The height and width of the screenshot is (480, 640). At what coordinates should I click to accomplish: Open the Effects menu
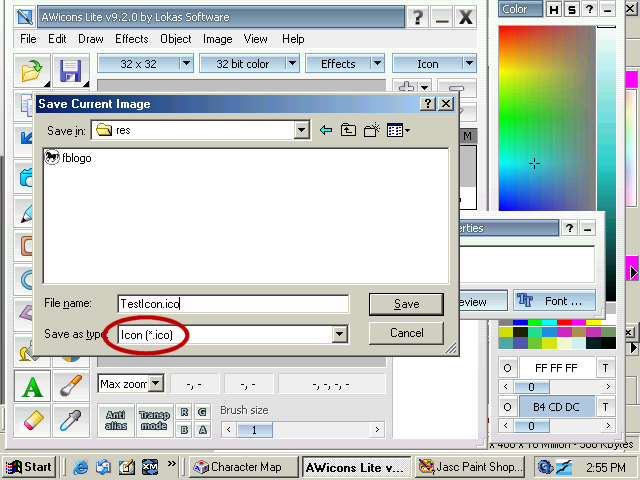pyautogui.click(x=131, y=39)
